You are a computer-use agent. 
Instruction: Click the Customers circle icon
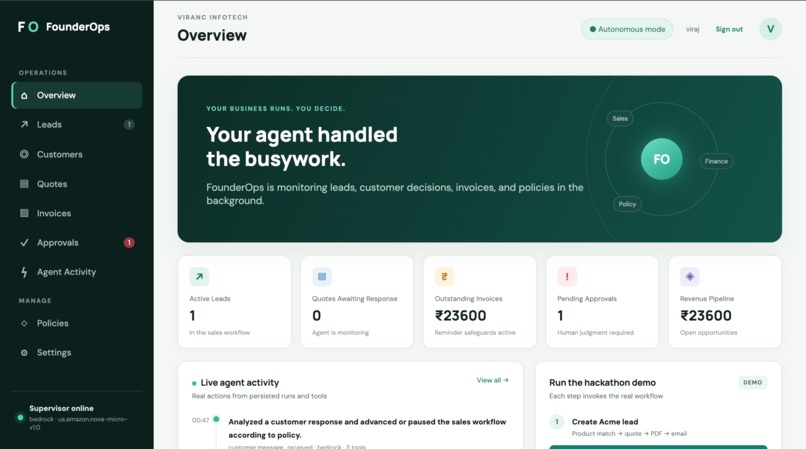(x=24, y=154)
